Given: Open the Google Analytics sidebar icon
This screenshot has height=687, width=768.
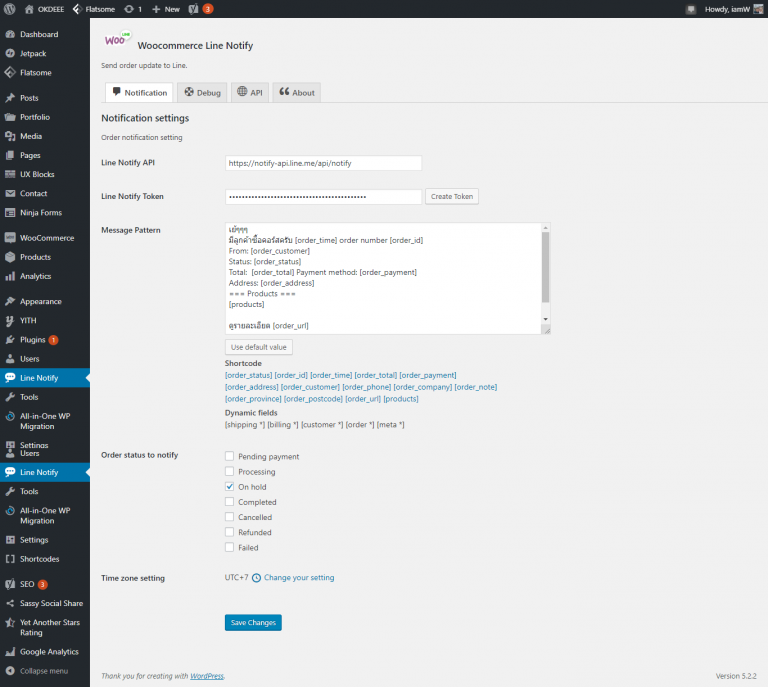Looking at the screenshot, I should click(x=10, y=652).
